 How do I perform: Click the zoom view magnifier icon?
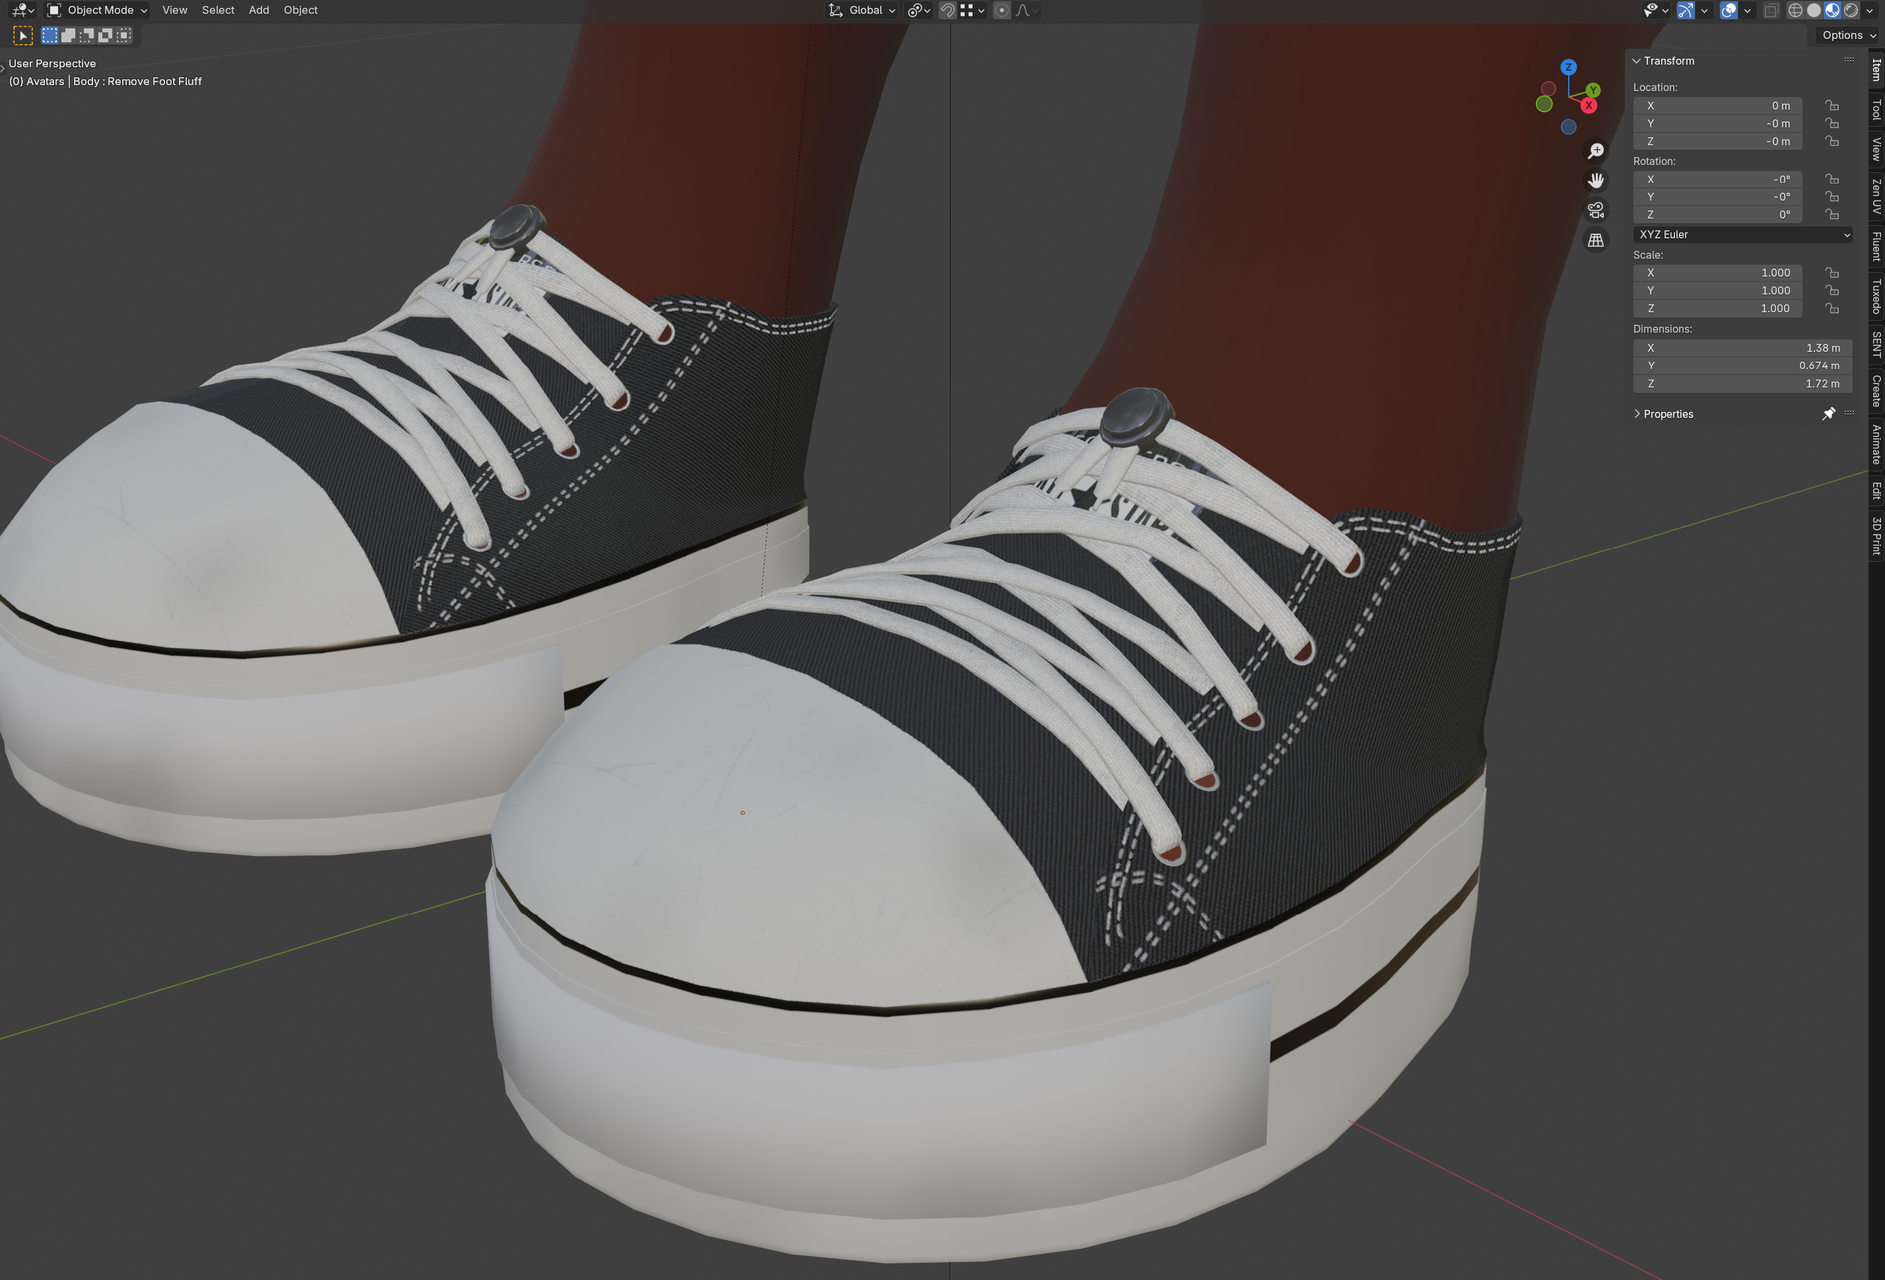coord(1596,151)
